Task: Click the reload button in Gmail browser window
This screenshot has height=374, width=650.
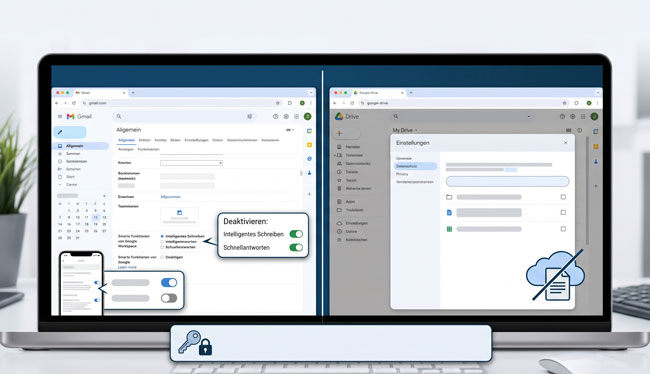Action: [x=74, y=103]
